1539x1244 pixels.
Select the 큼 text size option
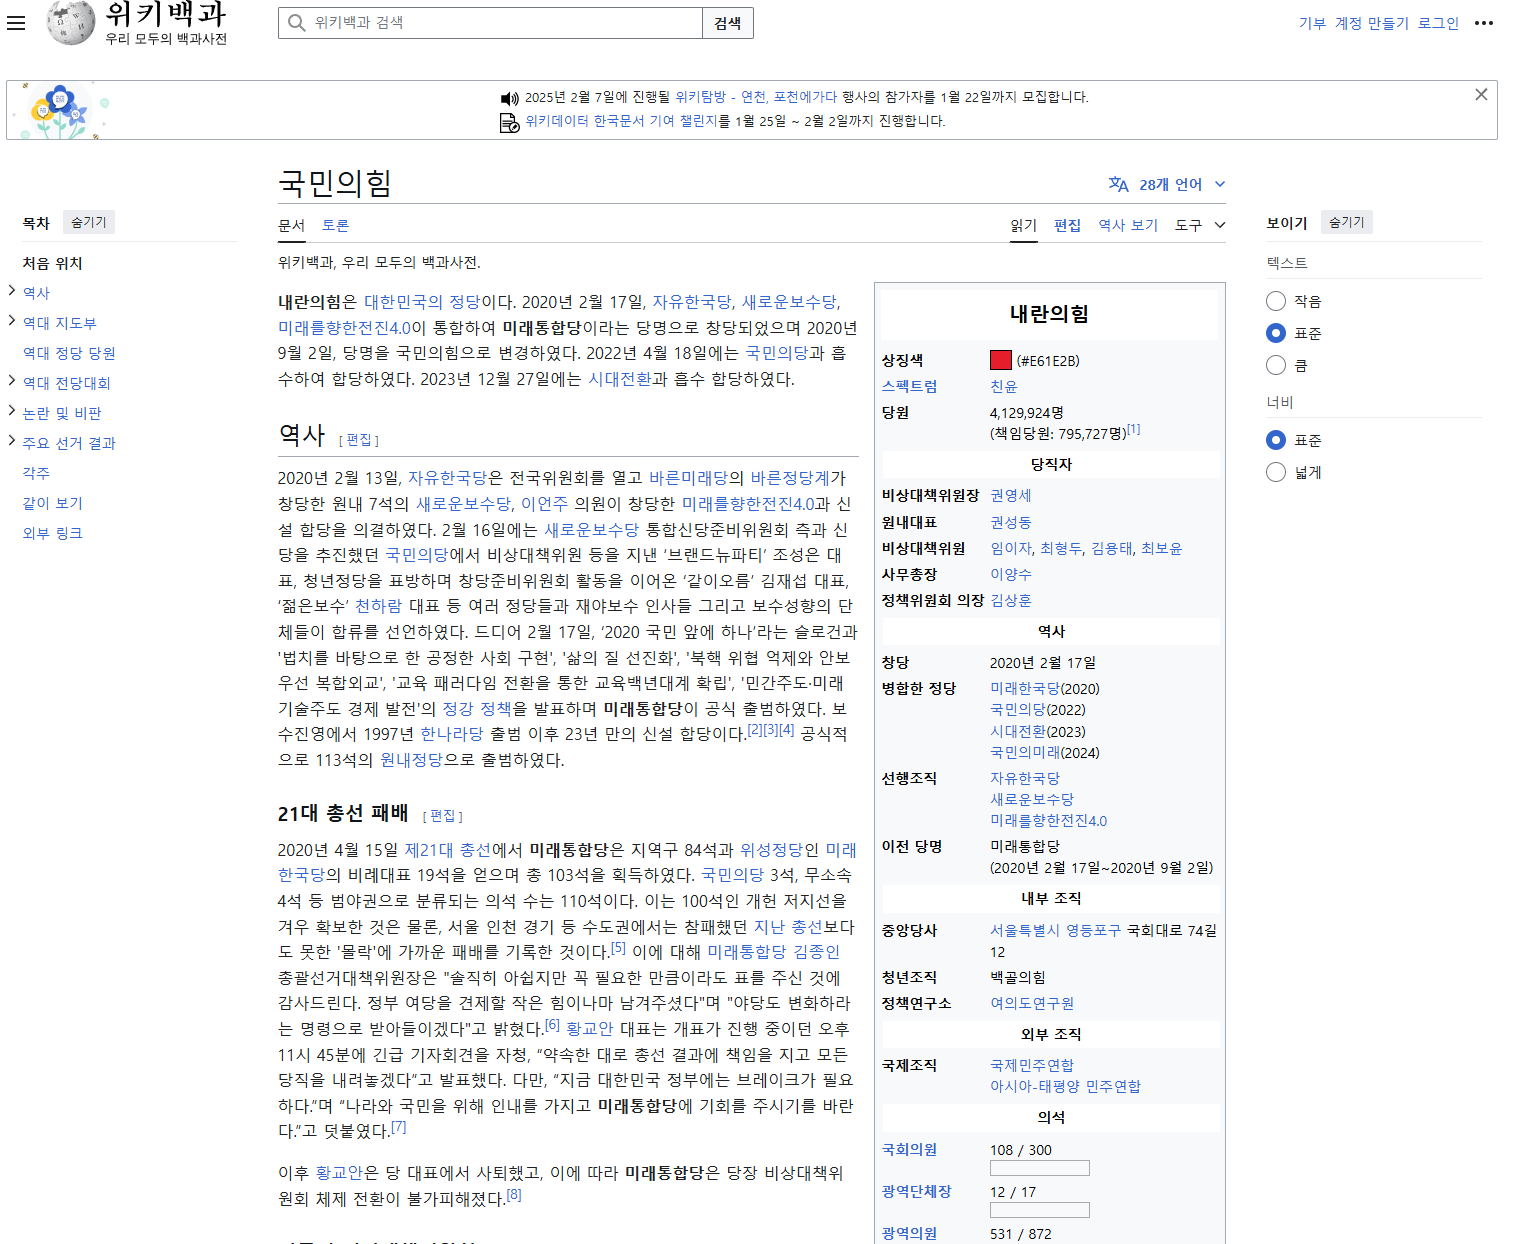pos(1276,365)
